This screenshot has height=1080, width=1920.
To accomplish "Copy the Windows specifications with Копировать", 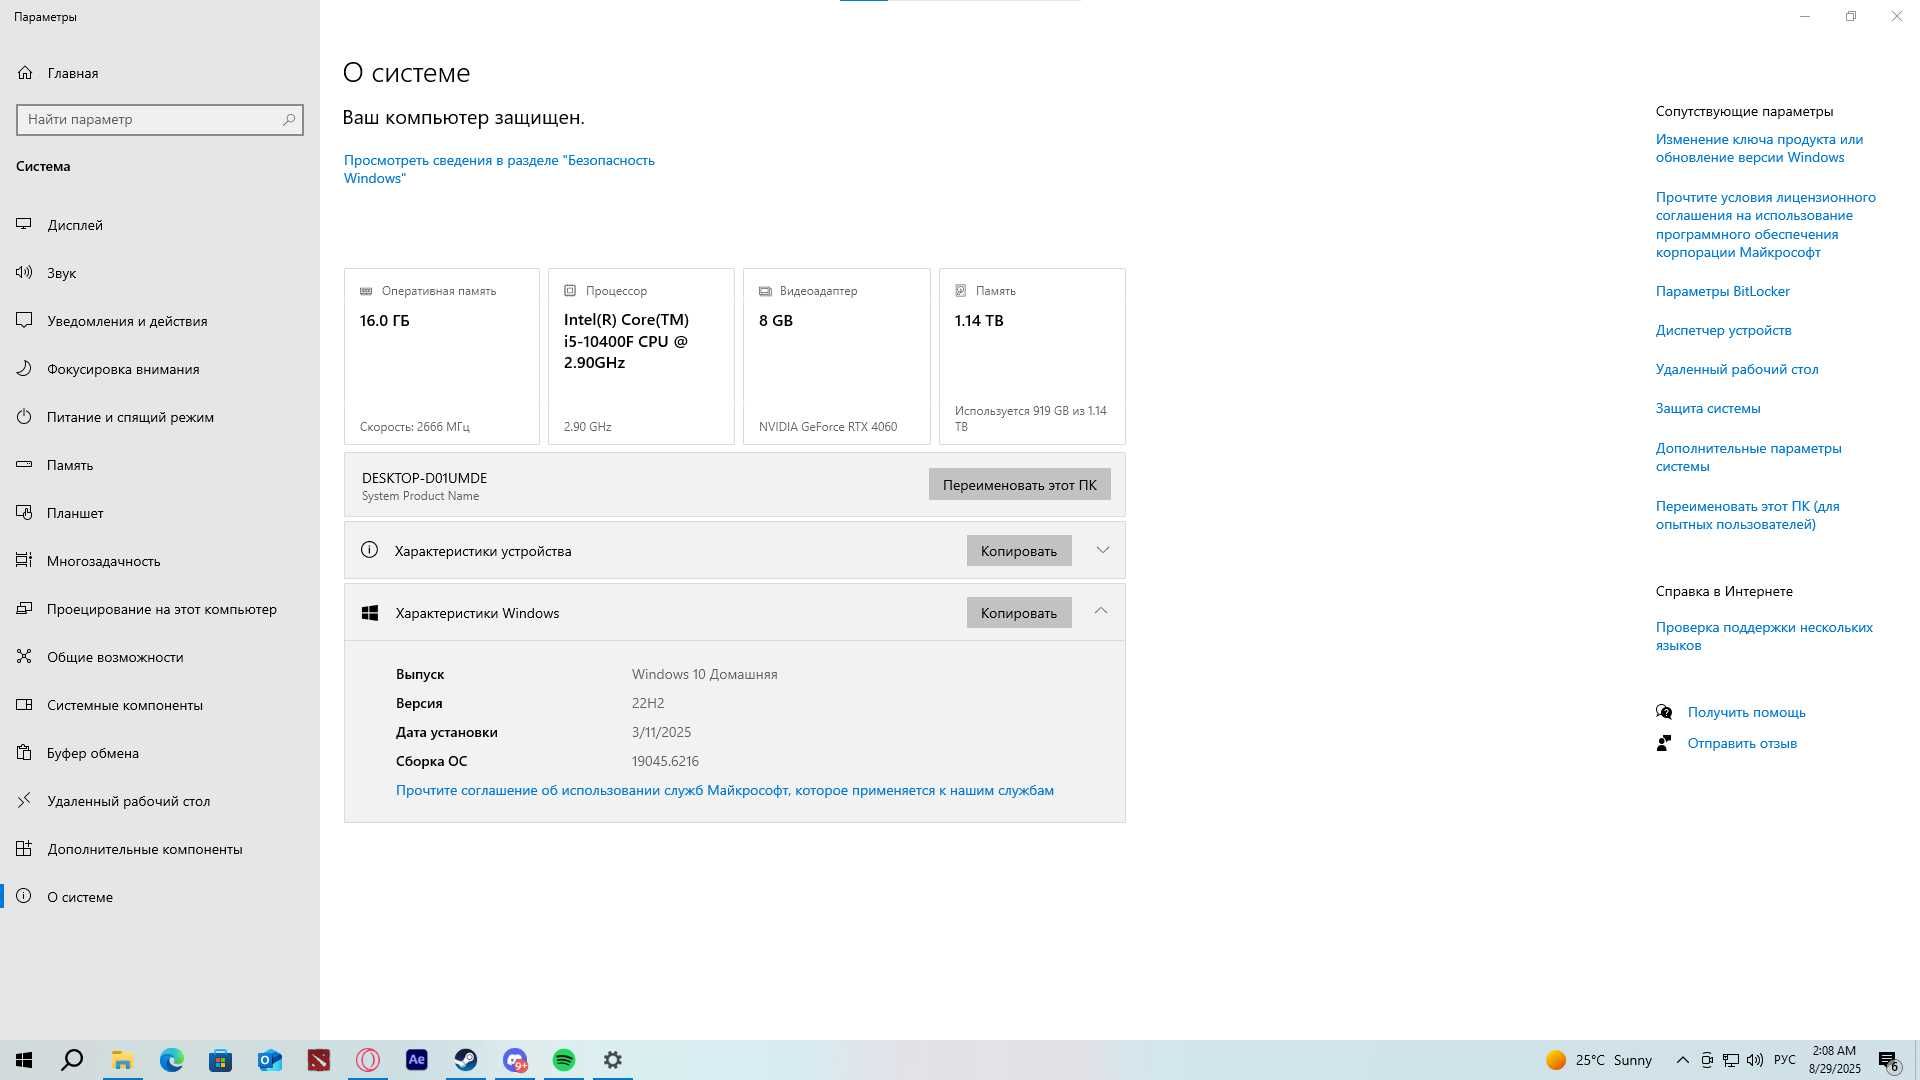I will click(x=1018, y=613).
